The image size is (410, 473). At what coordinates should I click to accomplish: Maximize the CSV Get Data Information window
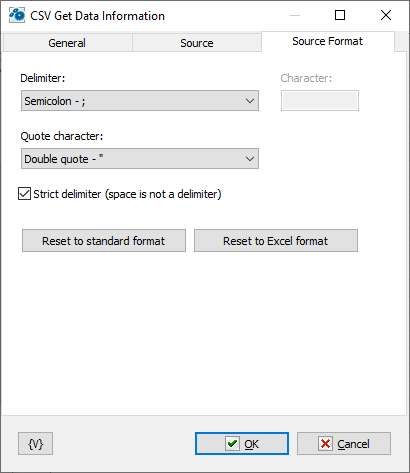coord(340,15)
